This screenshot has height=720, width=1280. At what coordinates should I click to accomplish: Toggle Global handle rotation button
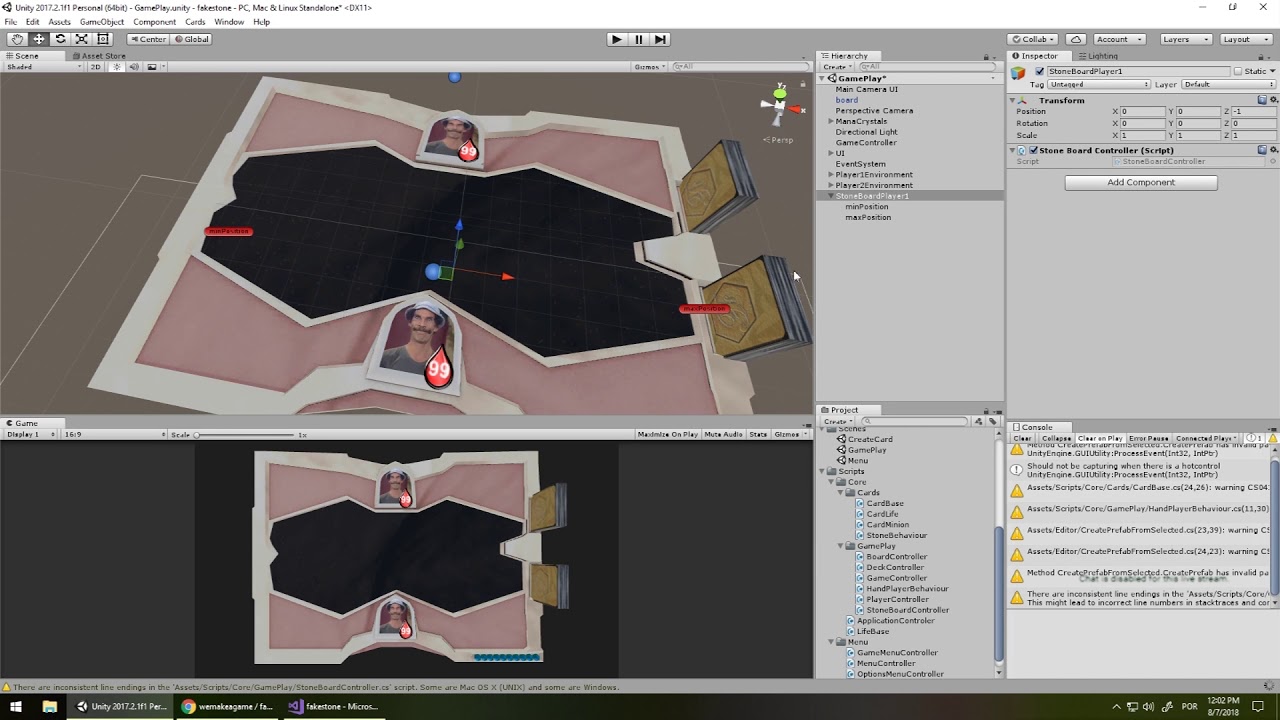(191, 39)
